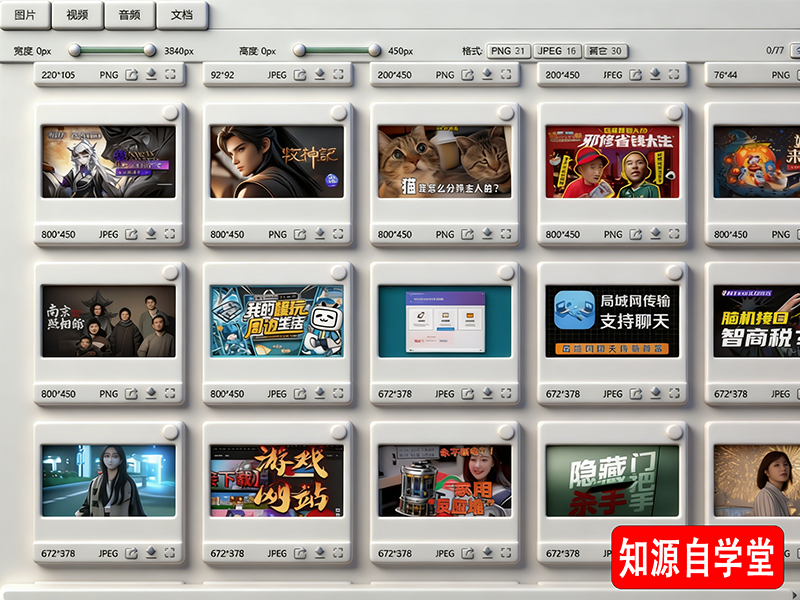Select the 牧神记 image with its round checkbox
Viewport: 800px width, 600px height.
(339, 113)
